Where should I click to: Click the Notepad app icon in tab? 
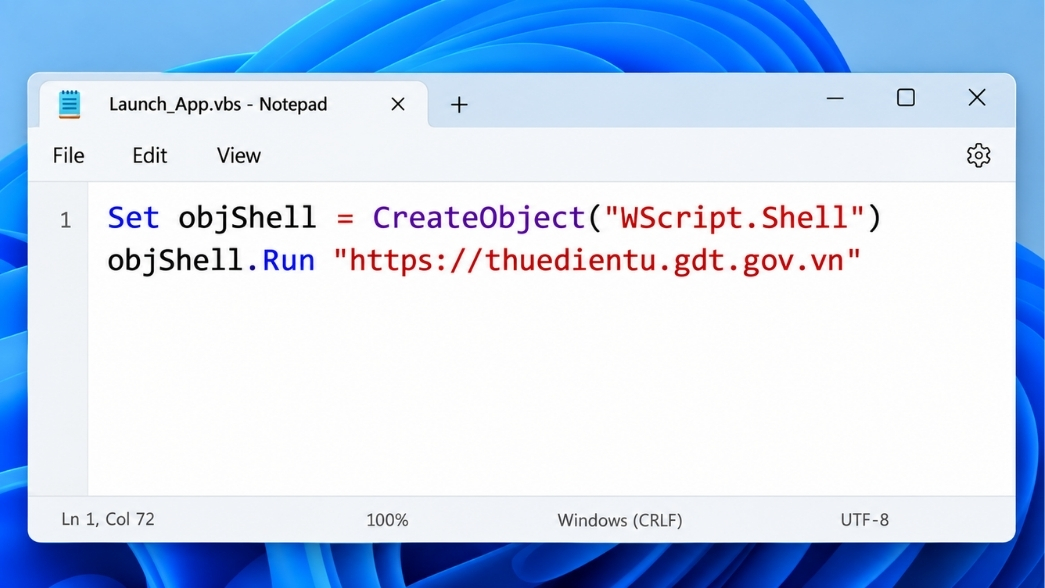click(69, 104)
